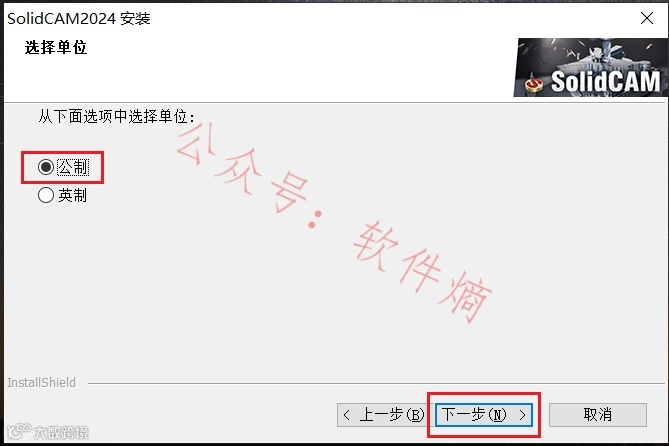Viewport: 669px width, 446px height.
Task: Click the red SolidCAM emblem icon
Action: (534, 83)
